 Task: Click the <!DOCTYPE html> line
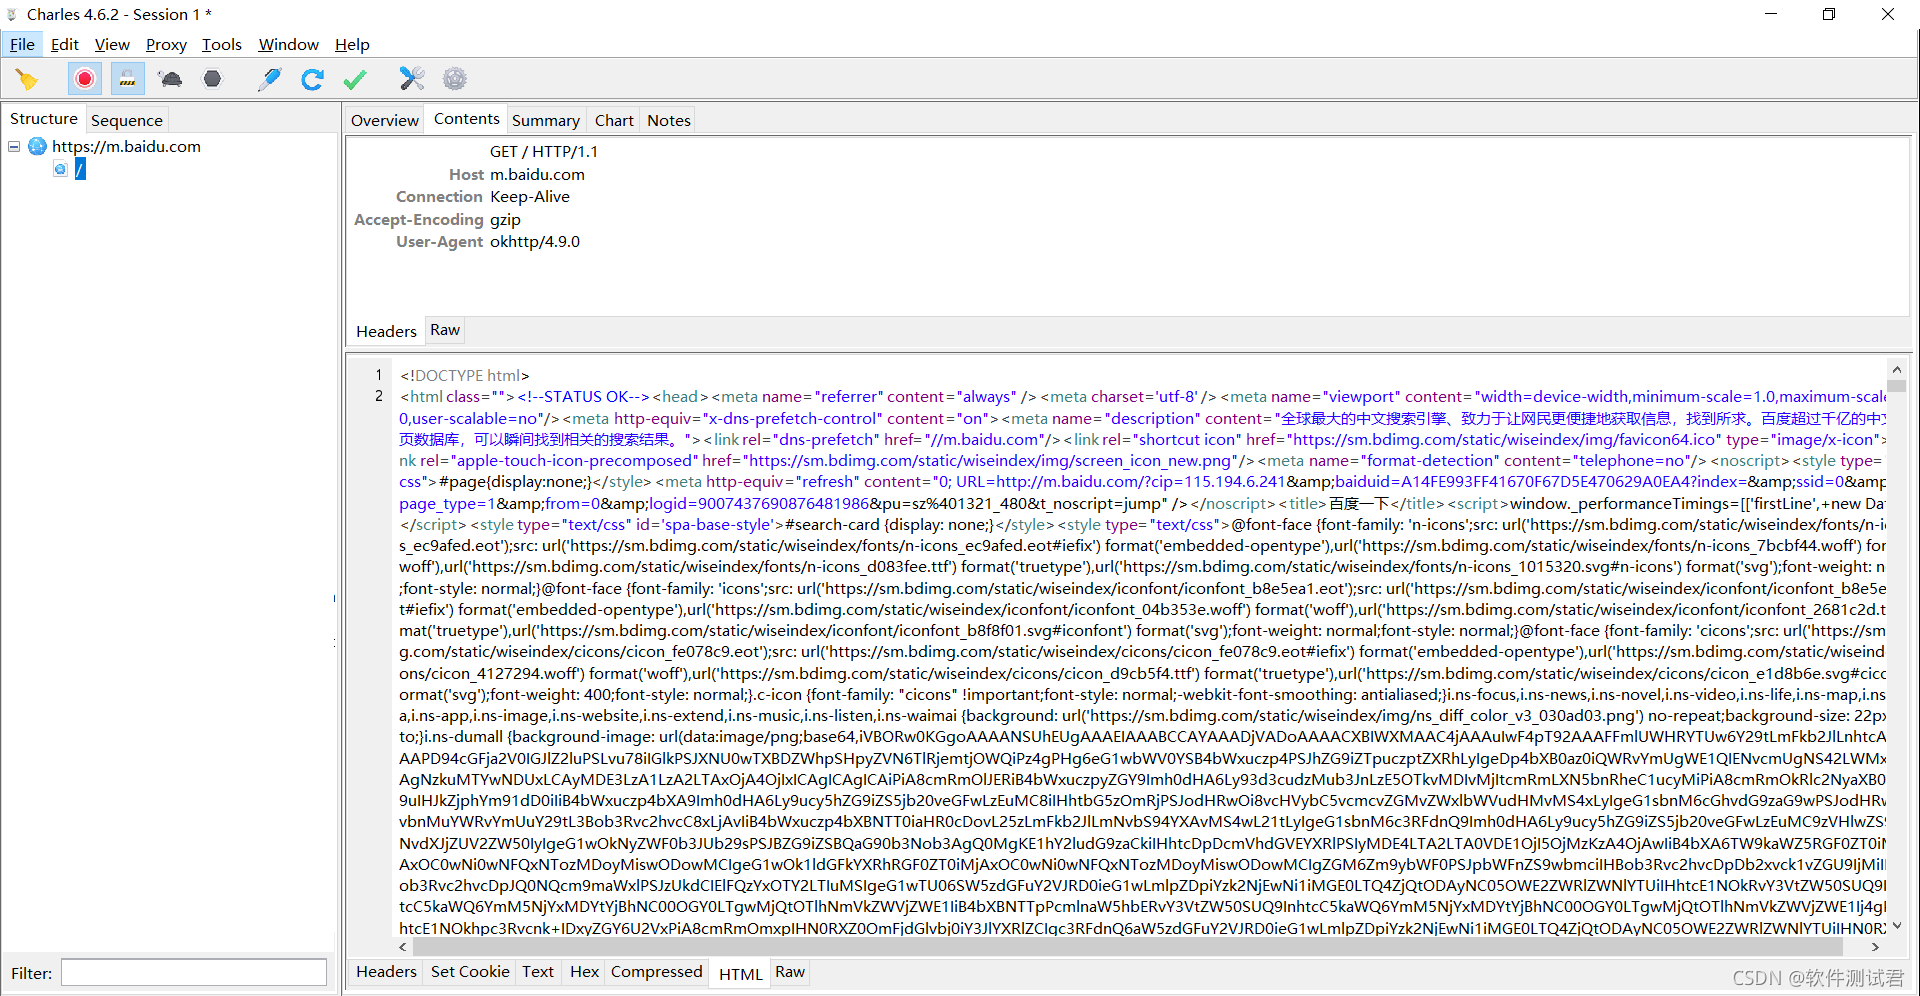pos(464,376)
